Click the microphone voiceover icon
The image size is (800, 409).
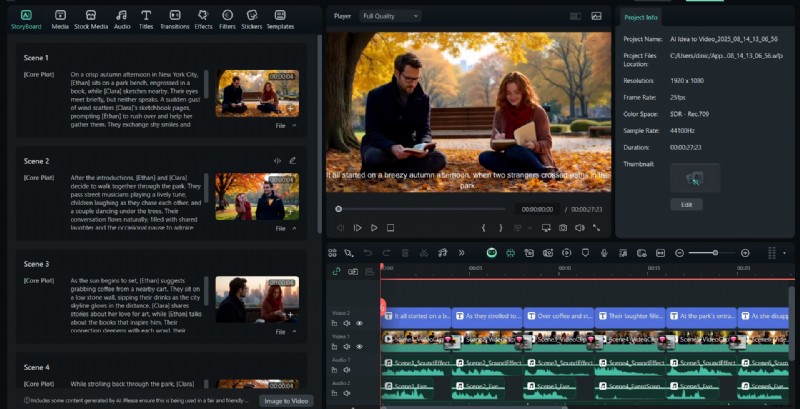[604, 253]
